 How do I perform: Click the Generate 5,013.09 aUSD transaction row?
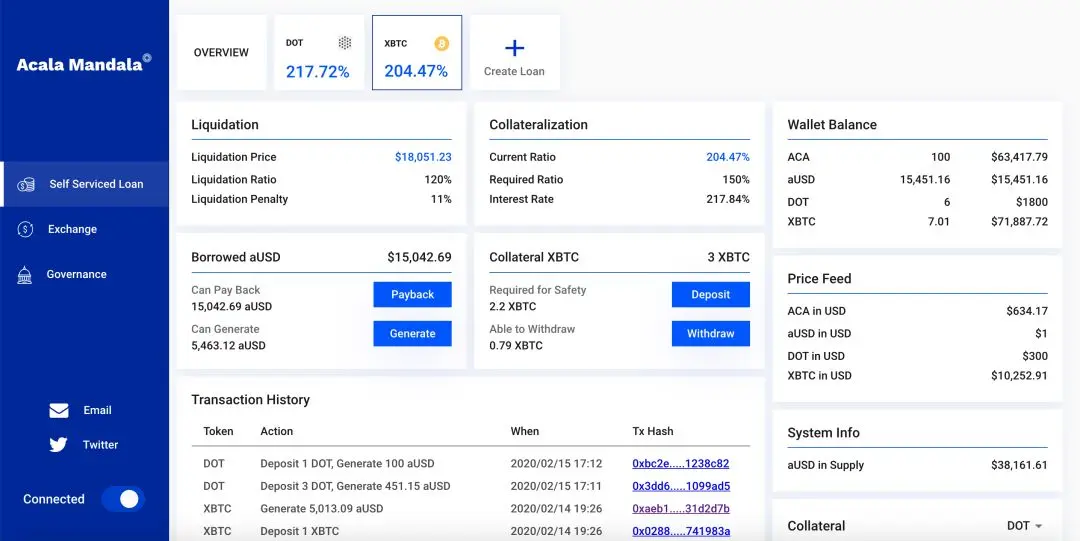point(470,509)
